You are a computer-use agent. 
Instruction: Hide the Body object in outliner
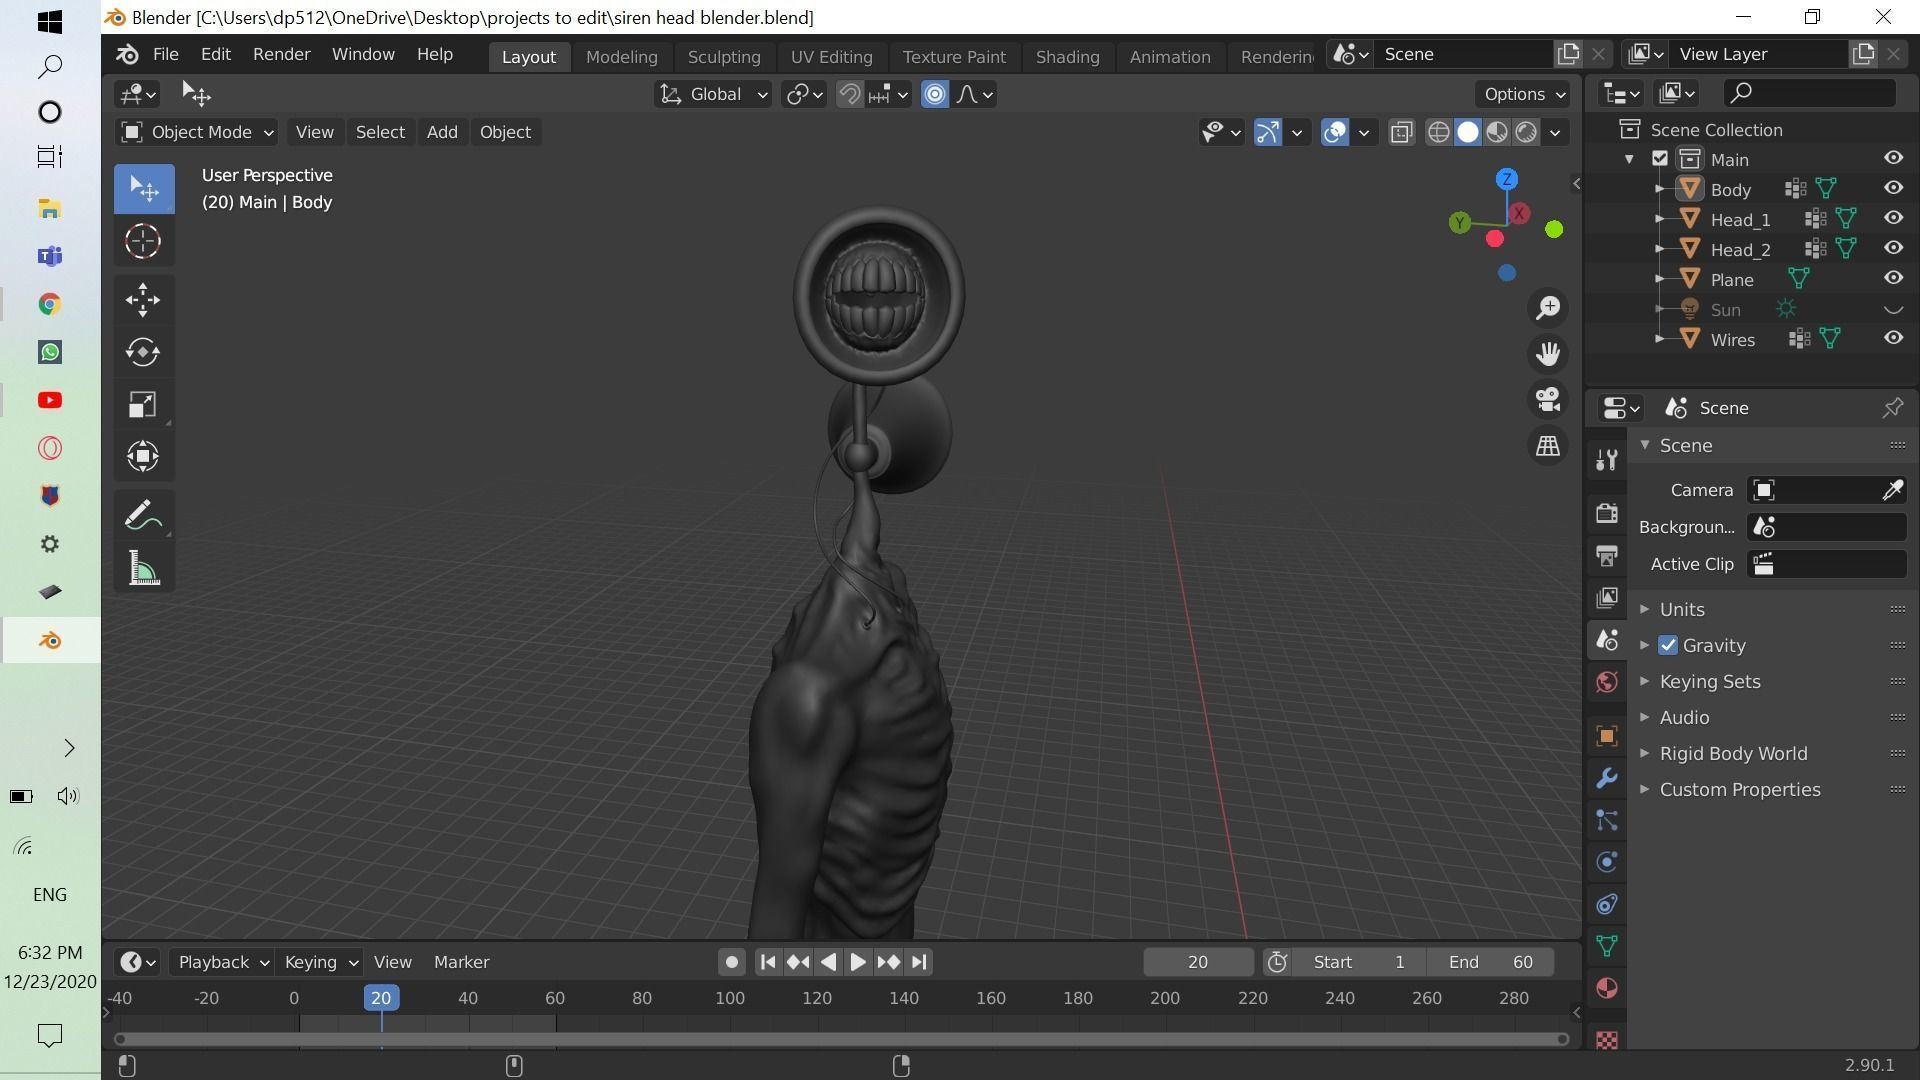tap(1893, 188)
